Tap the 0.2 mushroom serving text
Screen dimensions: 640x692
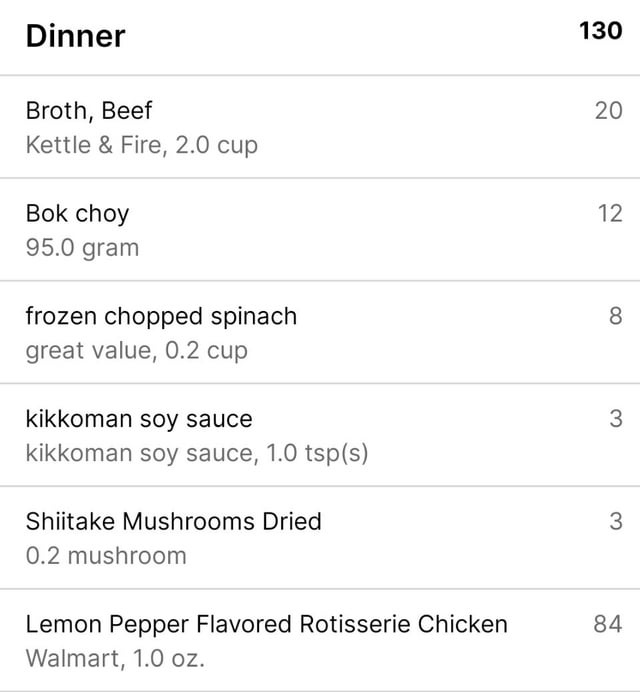point(106,556)
